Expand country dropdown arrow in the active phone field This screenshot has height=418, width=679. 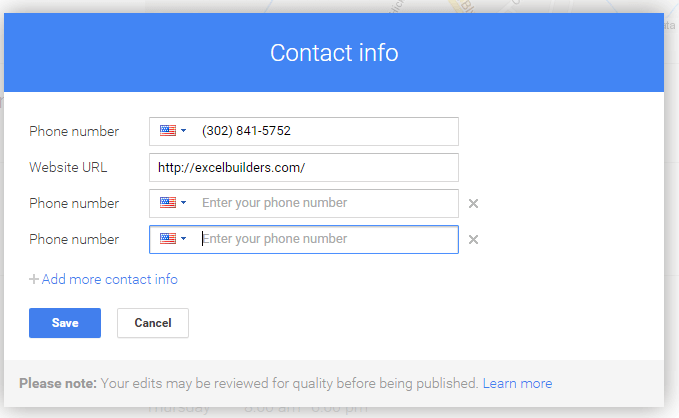[x=184, y=238]
